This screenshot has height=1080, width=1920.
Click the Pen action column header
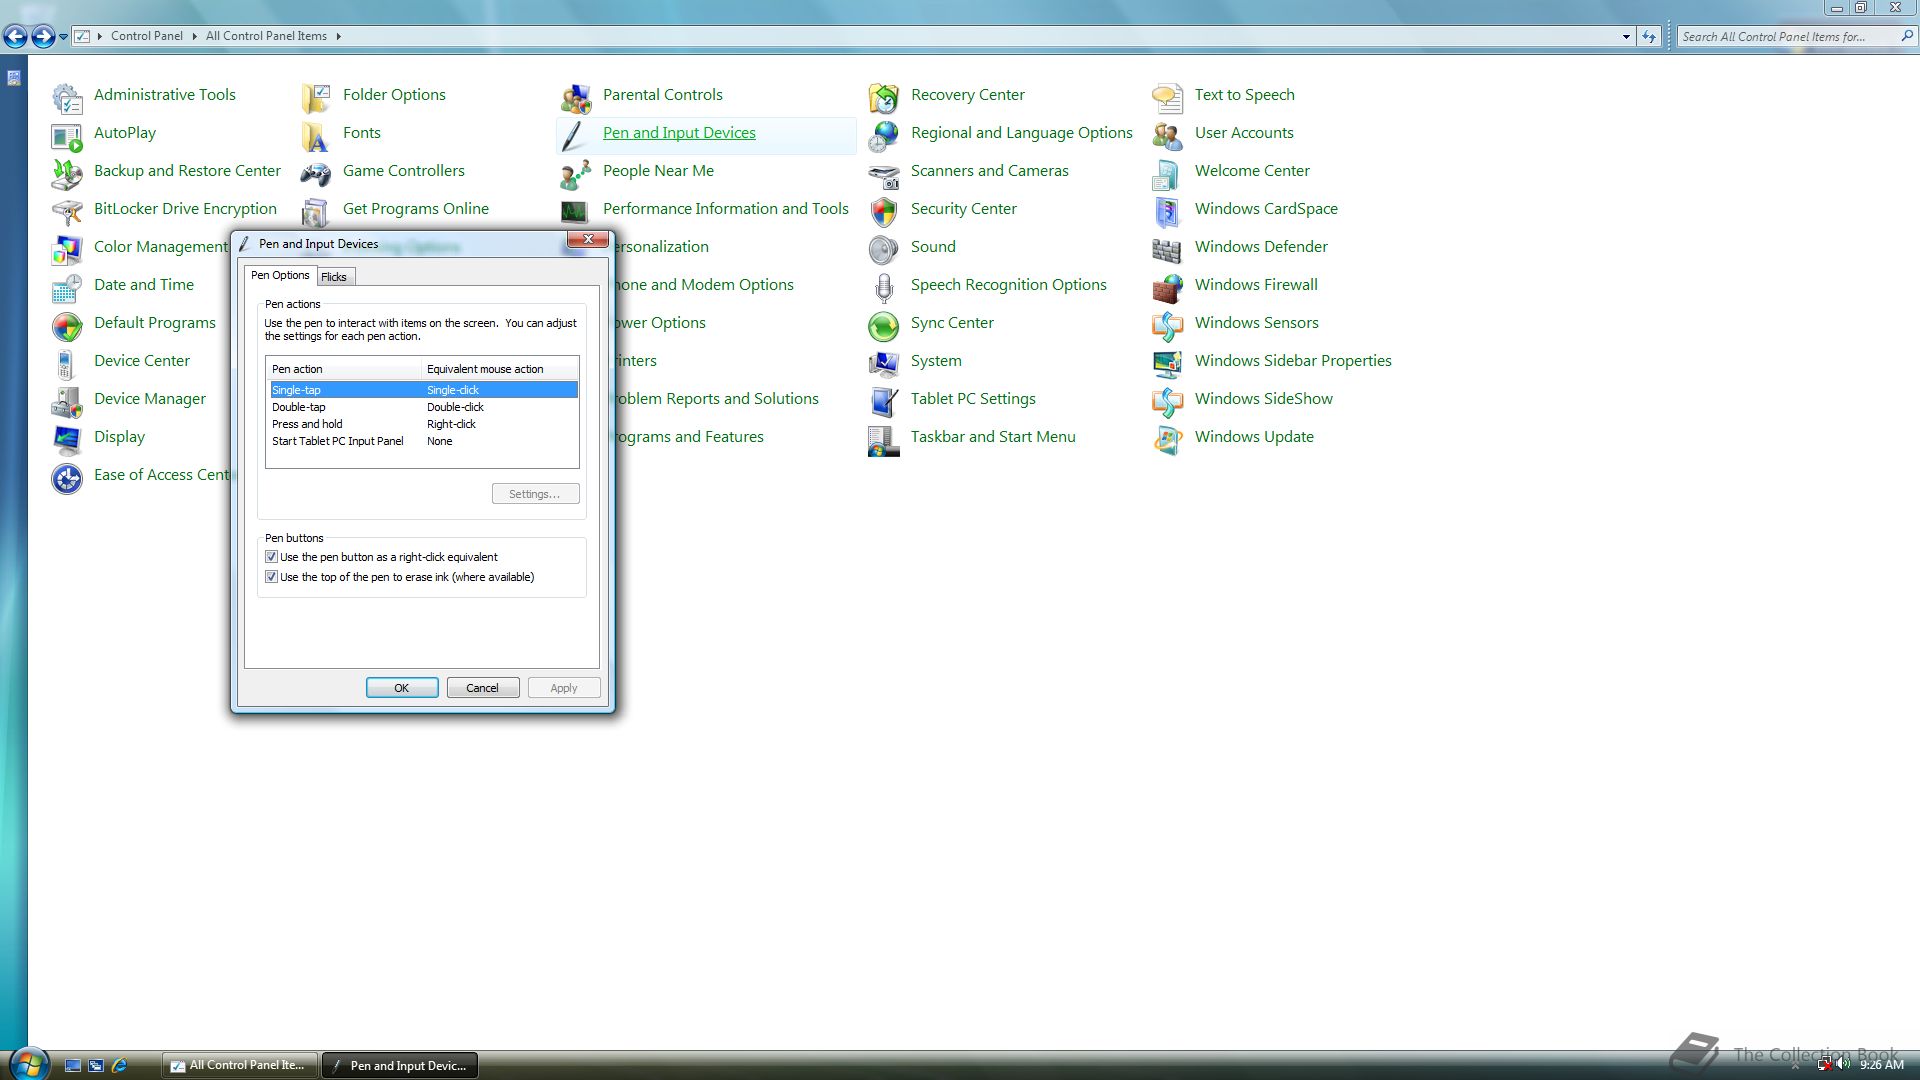344,369
